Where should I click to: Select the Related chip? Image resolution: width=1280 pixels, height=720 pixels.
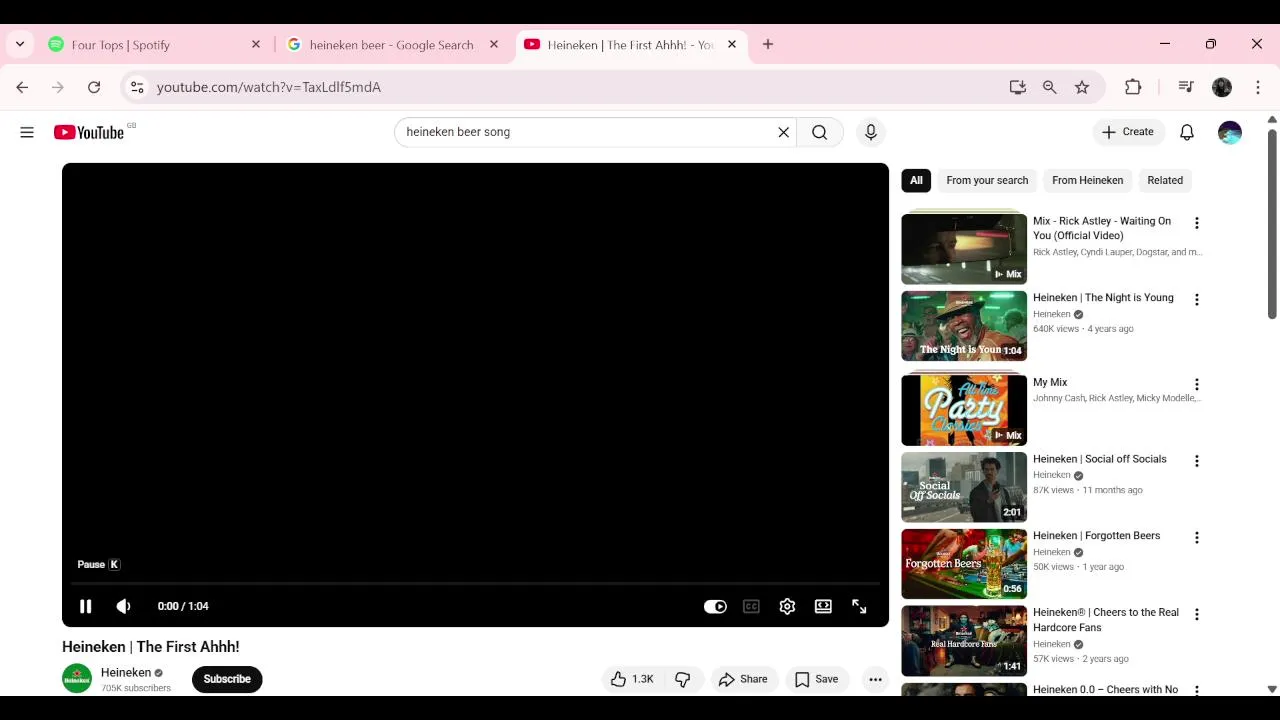coord(1165,180)
